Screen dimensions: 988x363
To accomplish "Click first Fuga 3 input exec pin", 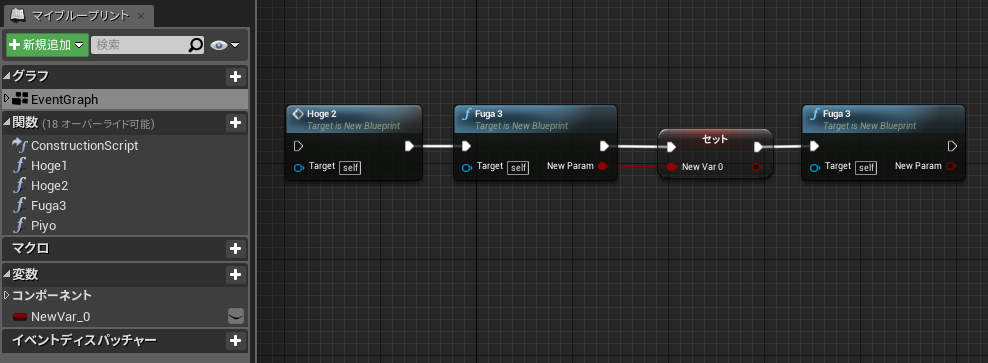I will 466,146.
